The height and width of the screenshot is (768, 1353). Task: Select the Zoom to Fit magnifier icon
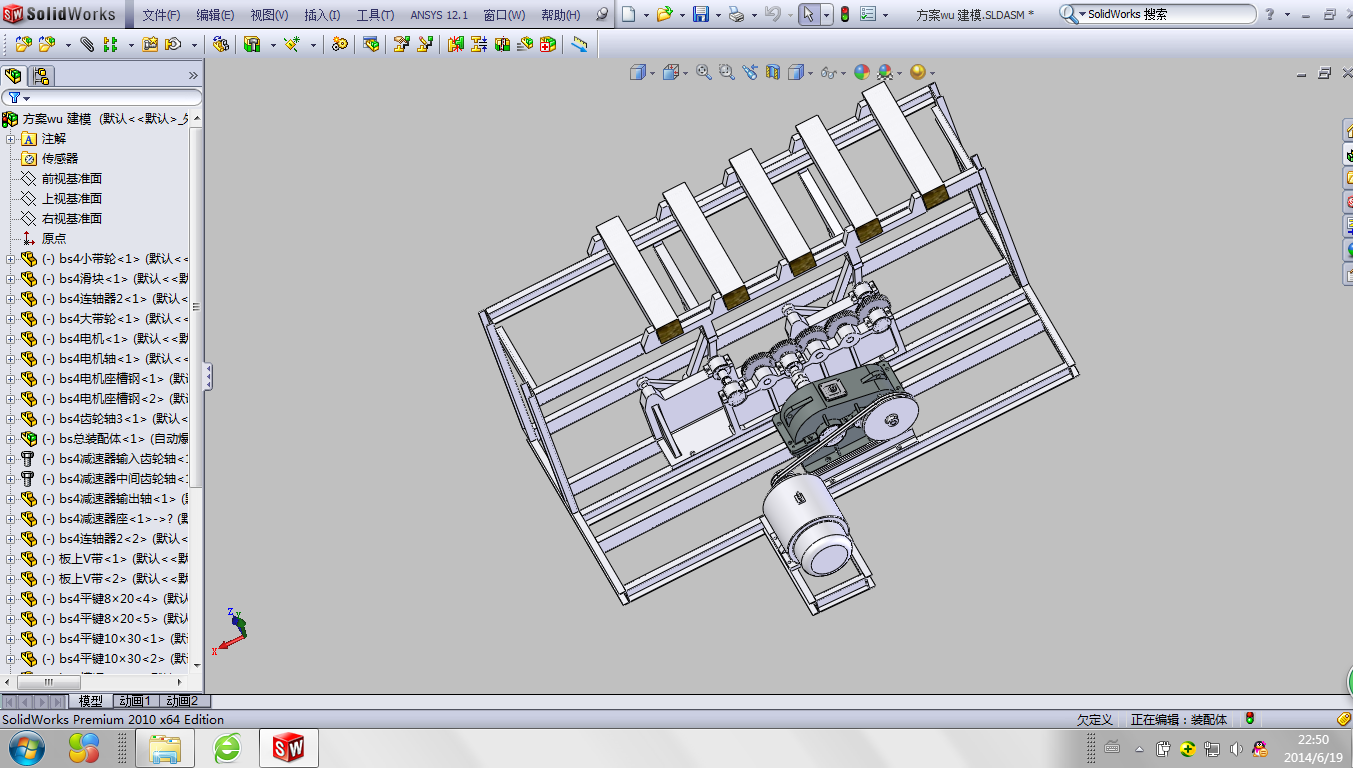coord(704,72)
